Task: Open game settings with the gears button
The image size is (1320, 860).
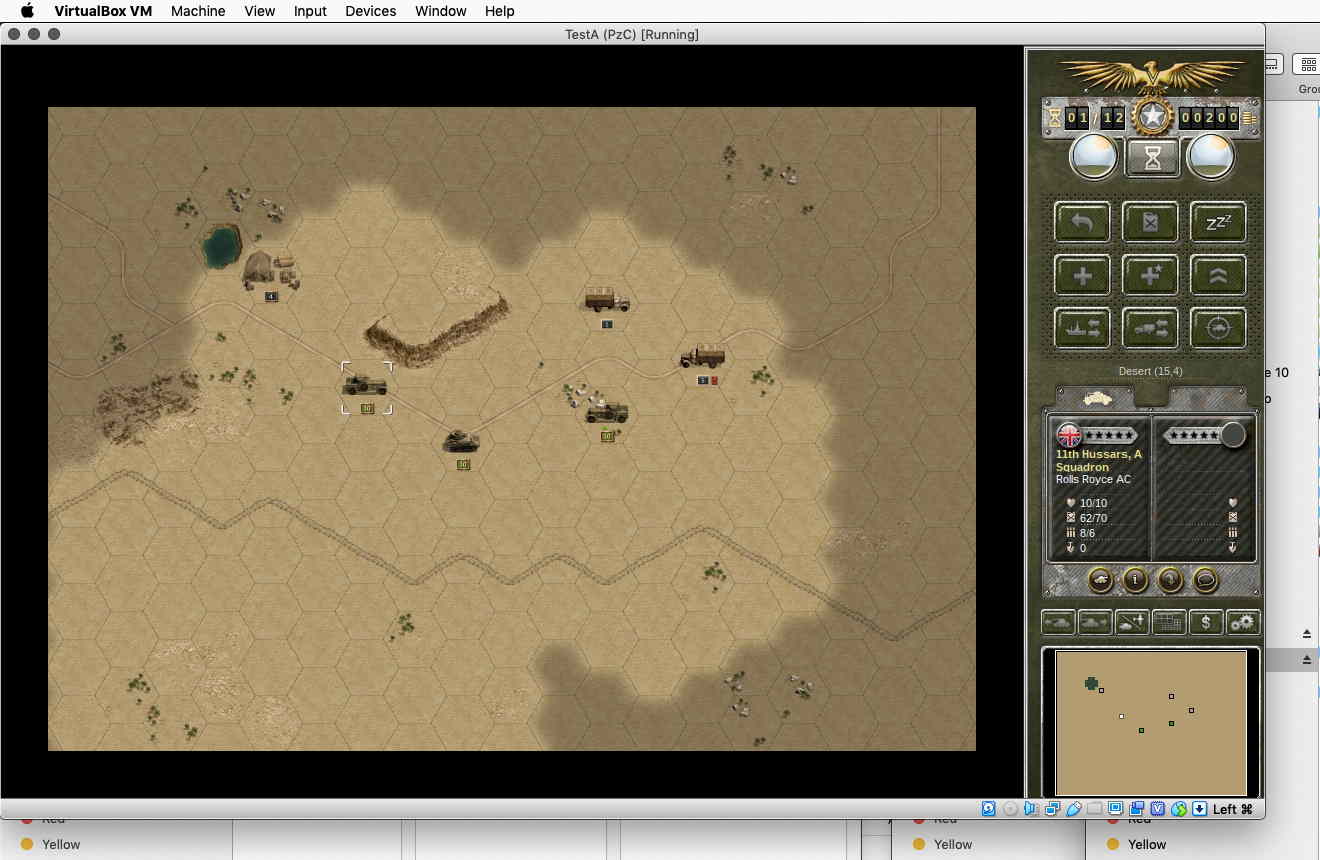Action: 1243,622
